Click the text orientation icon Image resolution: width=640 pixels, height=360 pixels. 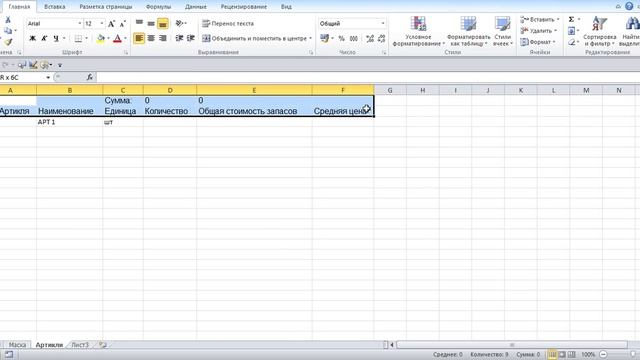coord(180,23)
